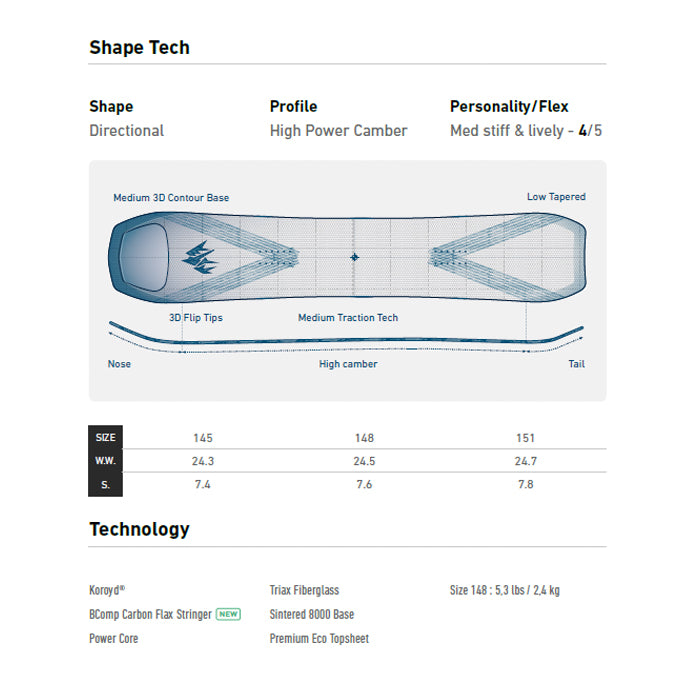Viewport: 700px width, 700px height.
Task: Click the Sintered 8000 Base item
Action: point(312,614)
